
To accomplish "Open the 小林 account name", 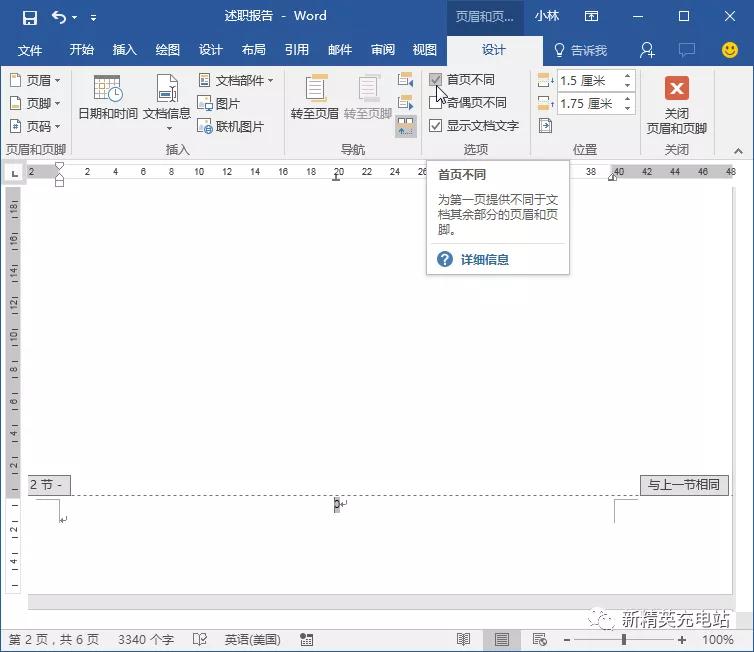I will coord(546,16).
